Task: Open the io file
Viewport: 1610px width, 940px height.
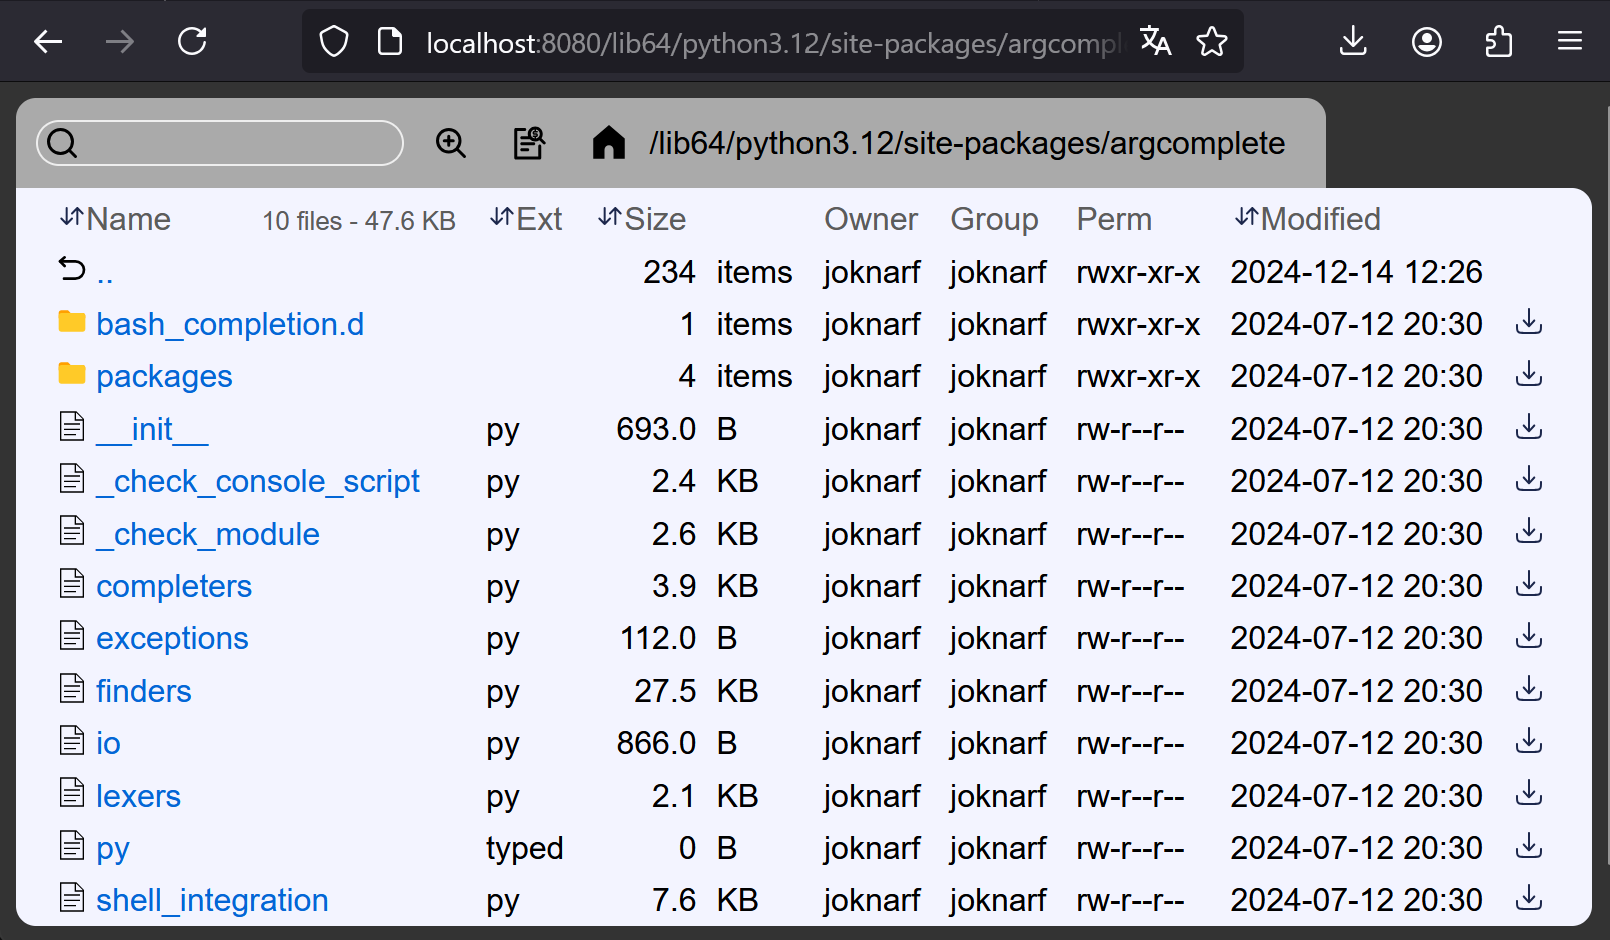Action: [108, 743]
